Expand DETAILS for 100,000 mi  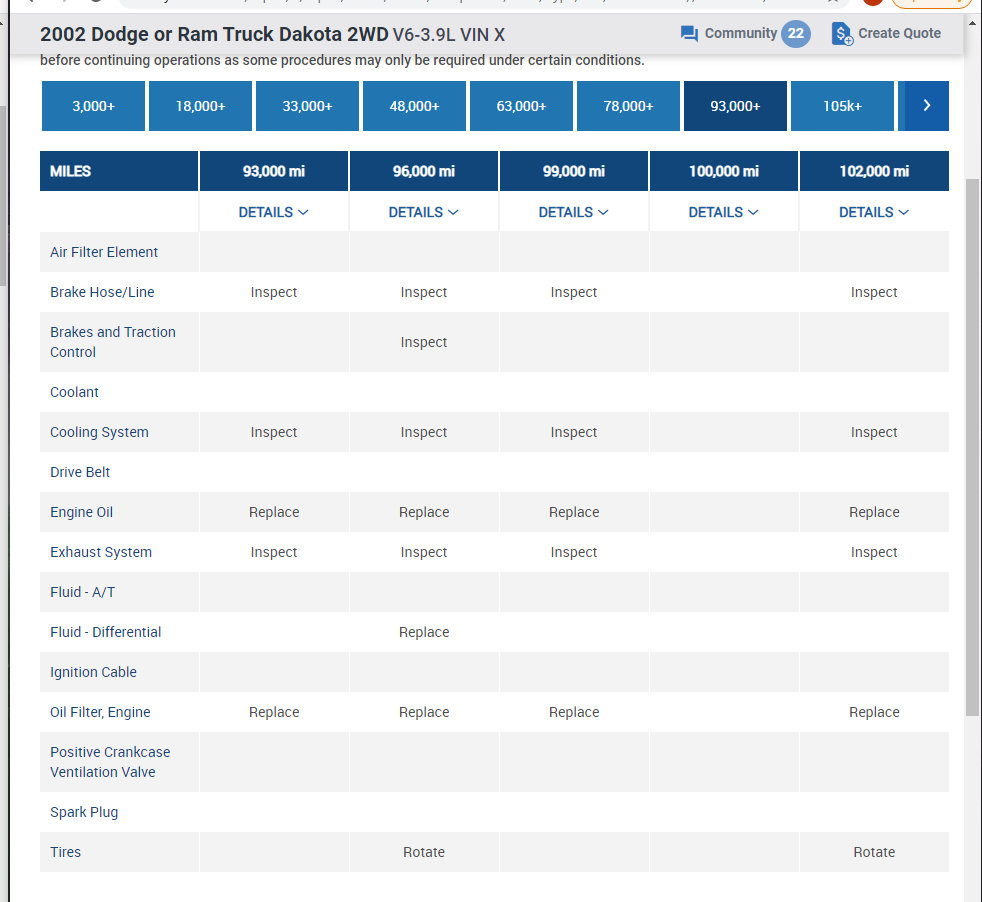coord(724,212)
